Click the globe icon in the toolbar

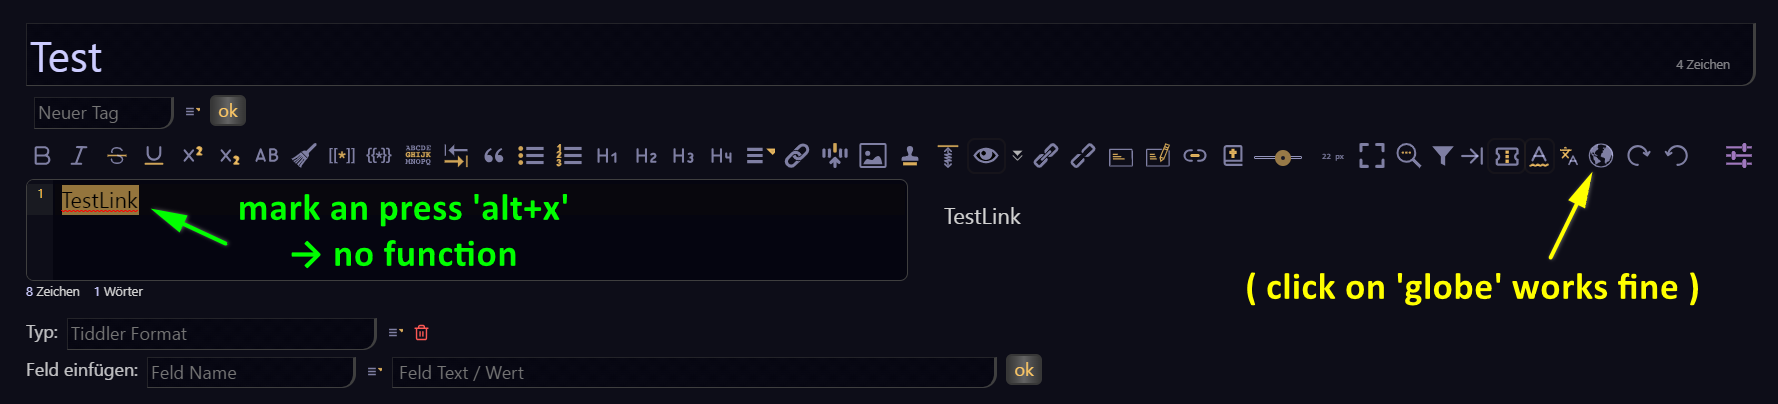point(1601,155)
